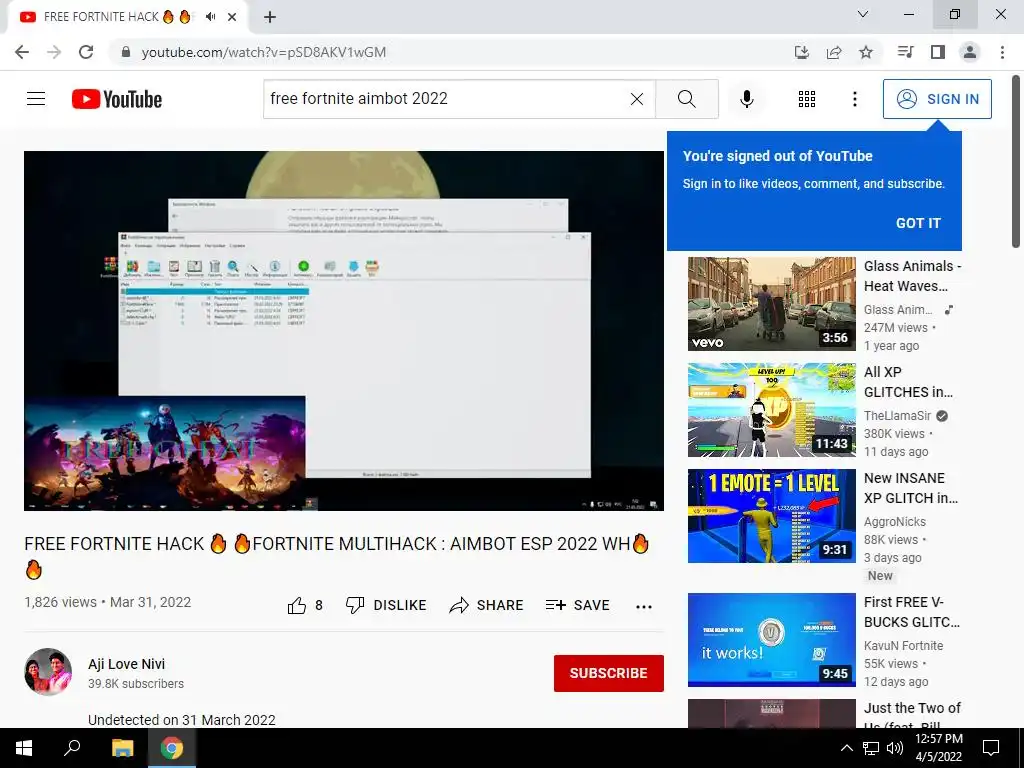Click the install app icon in address bar
This screenshot has height=768, width=1024.
point(802,52)
